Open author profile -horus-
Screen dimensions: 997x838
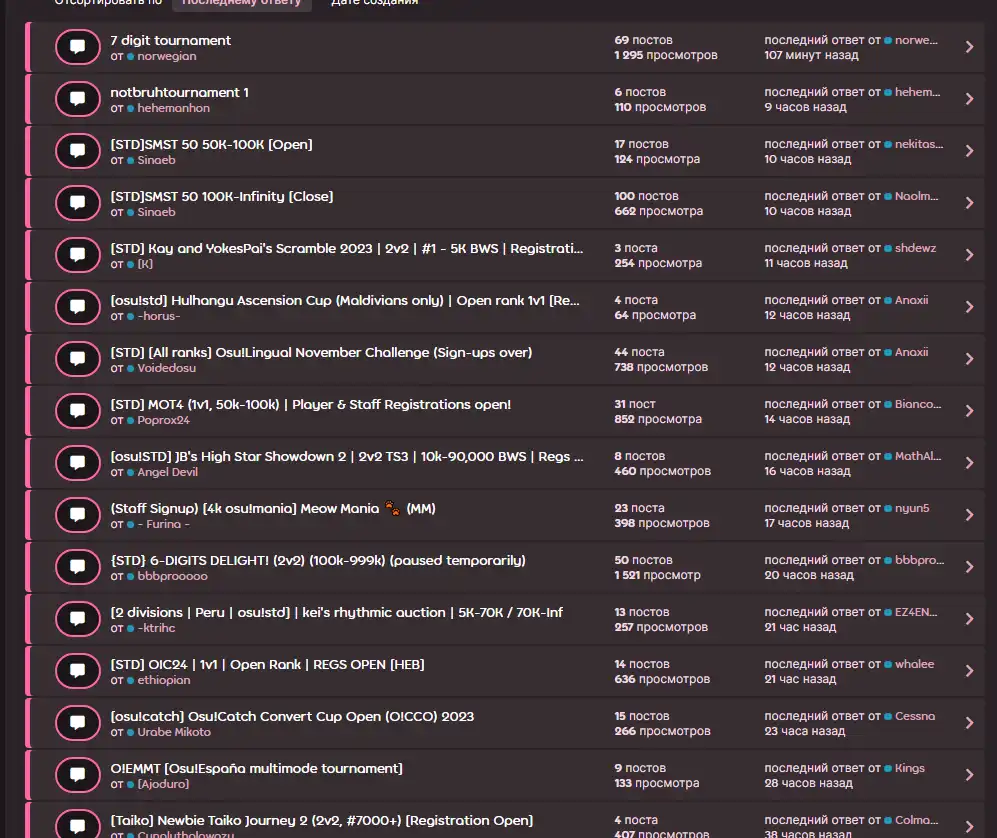pos(159,316)
